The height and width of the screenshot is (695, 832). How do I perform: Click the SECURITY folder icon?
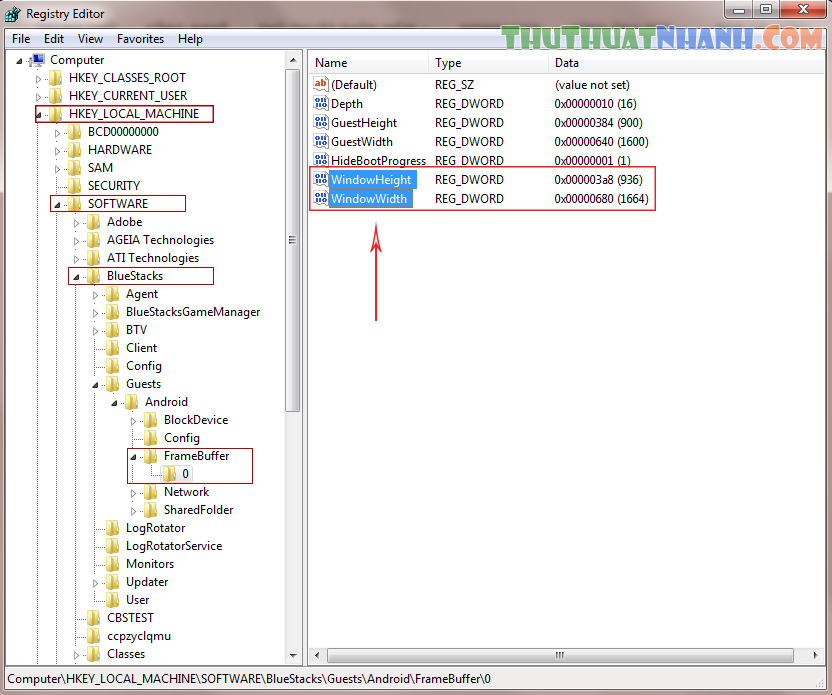pyautogui.click(x=75, y=186)
